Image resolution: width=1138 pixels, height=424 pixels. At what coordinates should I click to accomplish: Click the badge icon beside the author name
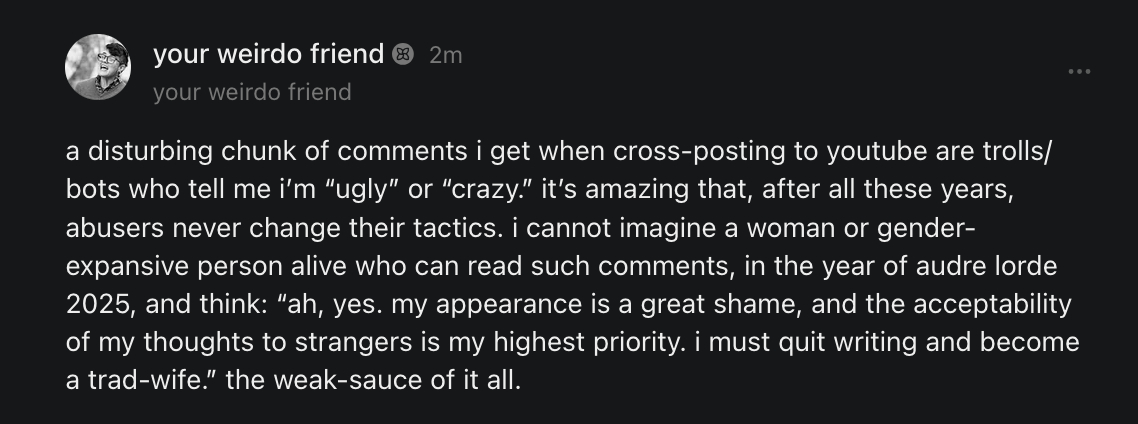pyautogui.click(x=403, y=55)
